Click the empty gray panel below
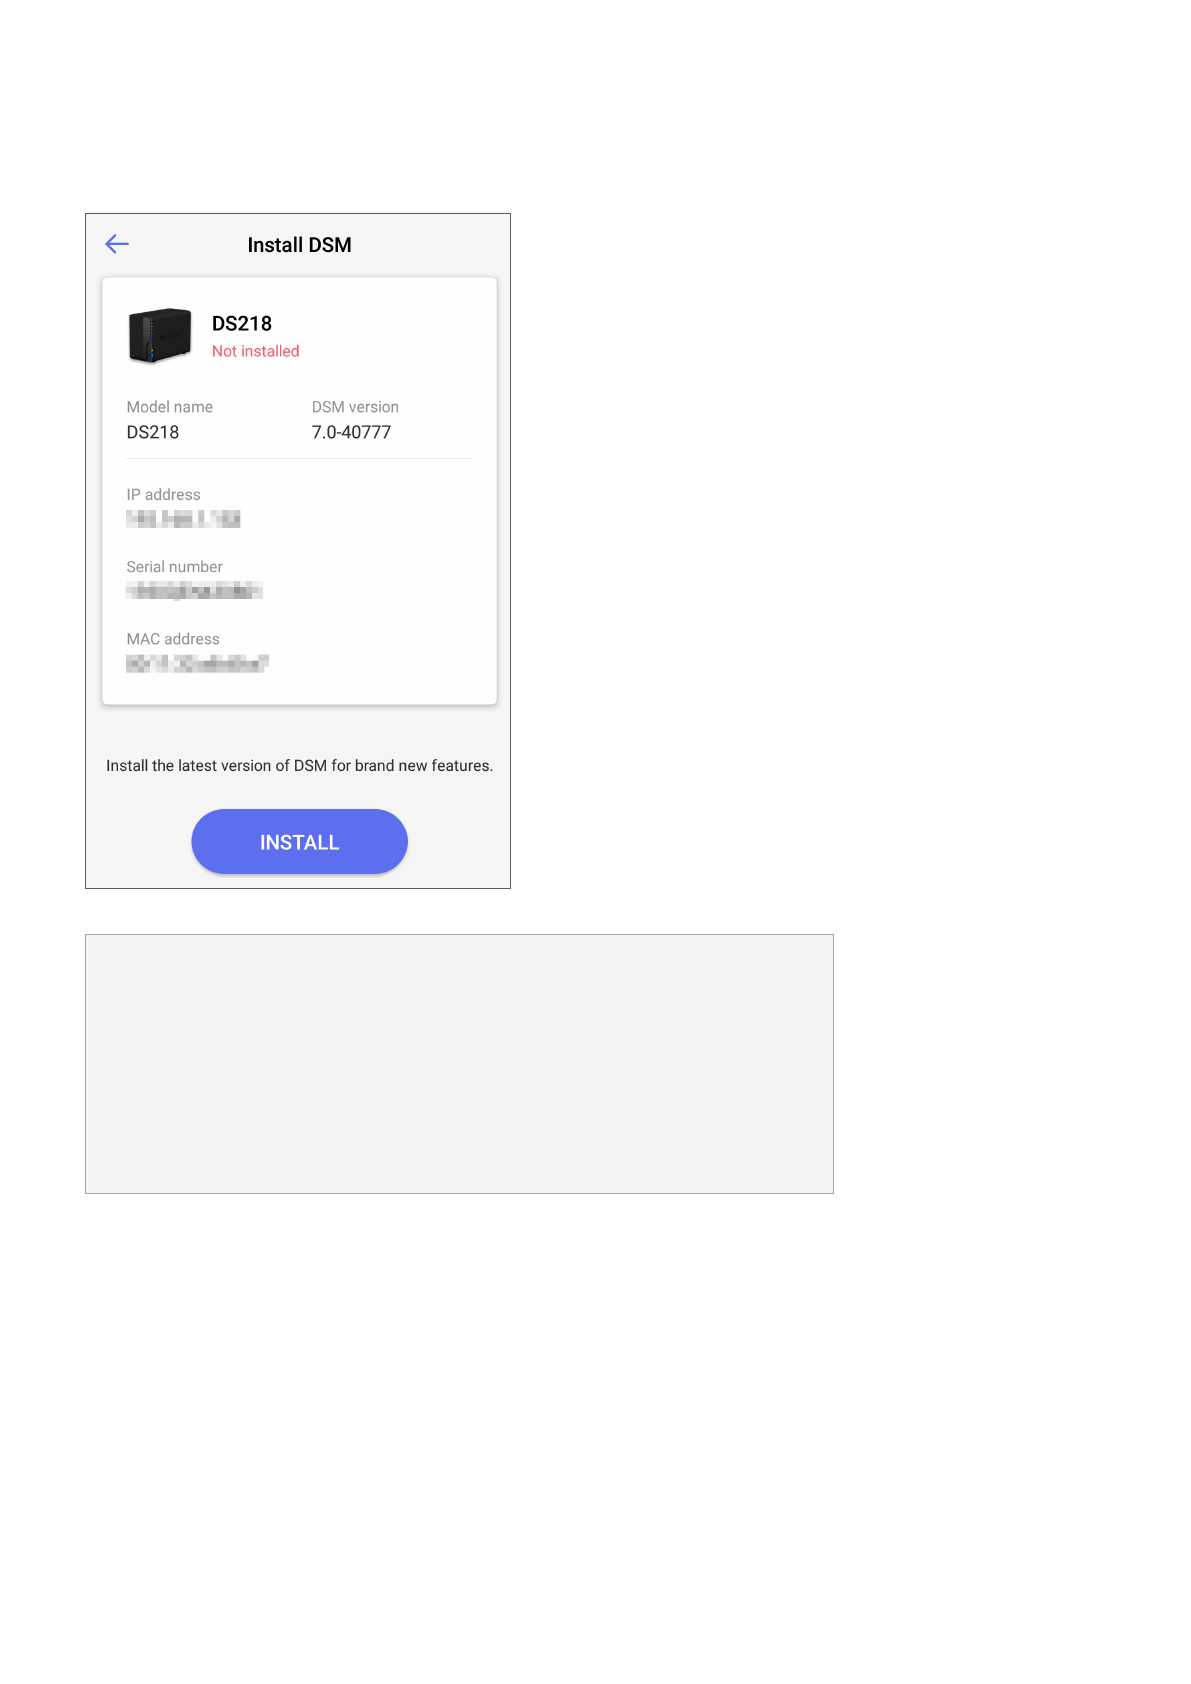This screenshot has width=1191, height=1684. (459, 1064)
